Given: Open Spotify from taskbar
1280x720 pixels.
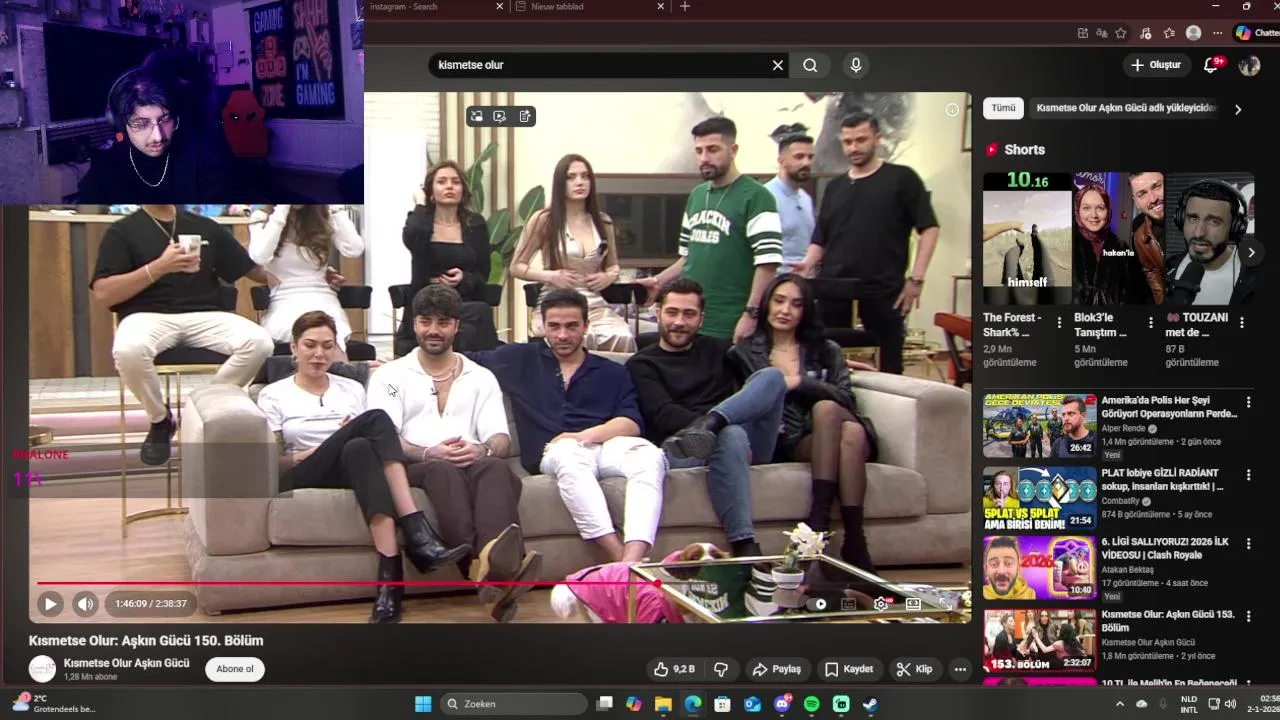Looking at the screenshot, I should pyautogui.click(x=811, y=704).
